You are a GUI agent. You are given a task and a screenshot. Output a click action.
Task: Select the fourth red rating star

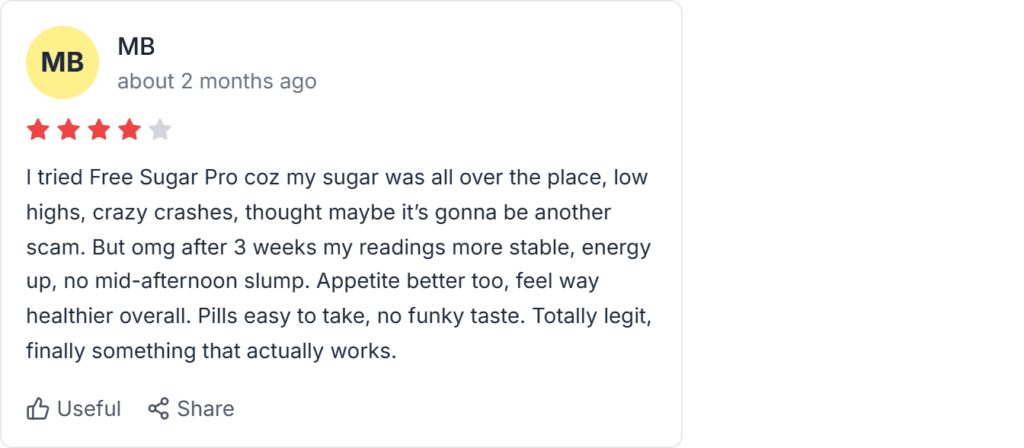tap(129, 130)
